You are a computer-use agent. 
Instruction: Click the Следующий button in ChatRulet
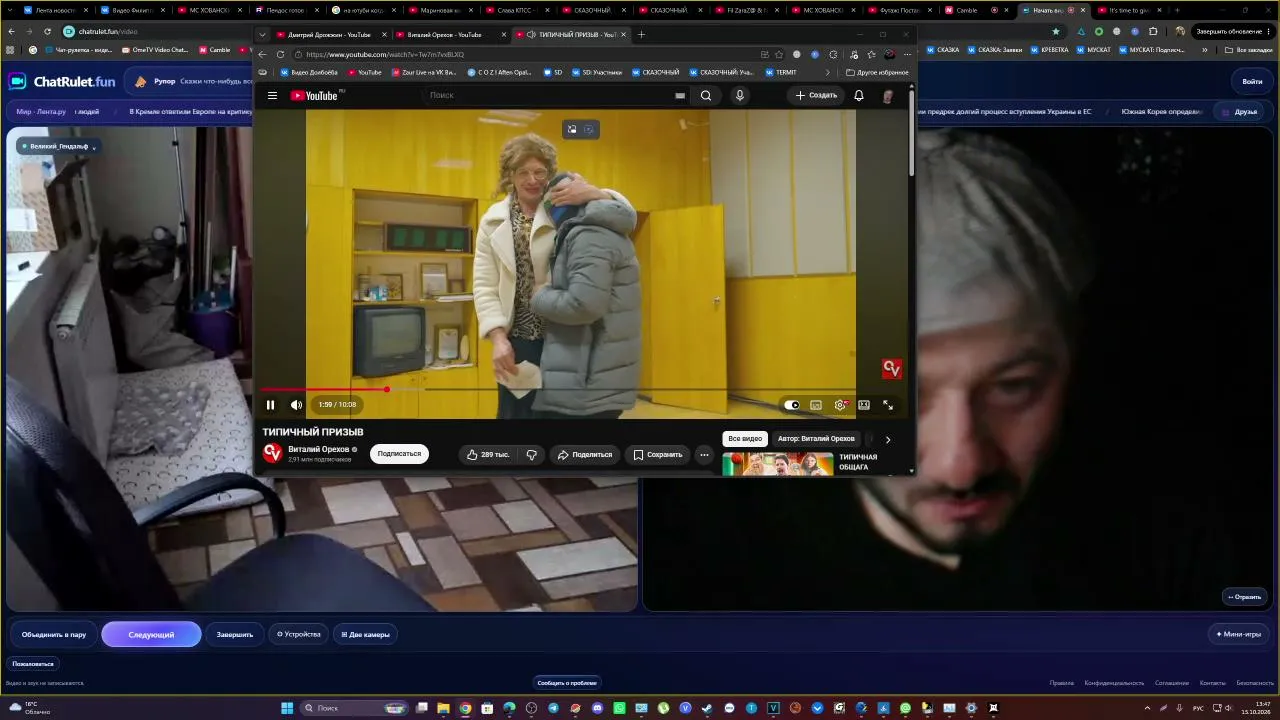click(x=151, y=634)
